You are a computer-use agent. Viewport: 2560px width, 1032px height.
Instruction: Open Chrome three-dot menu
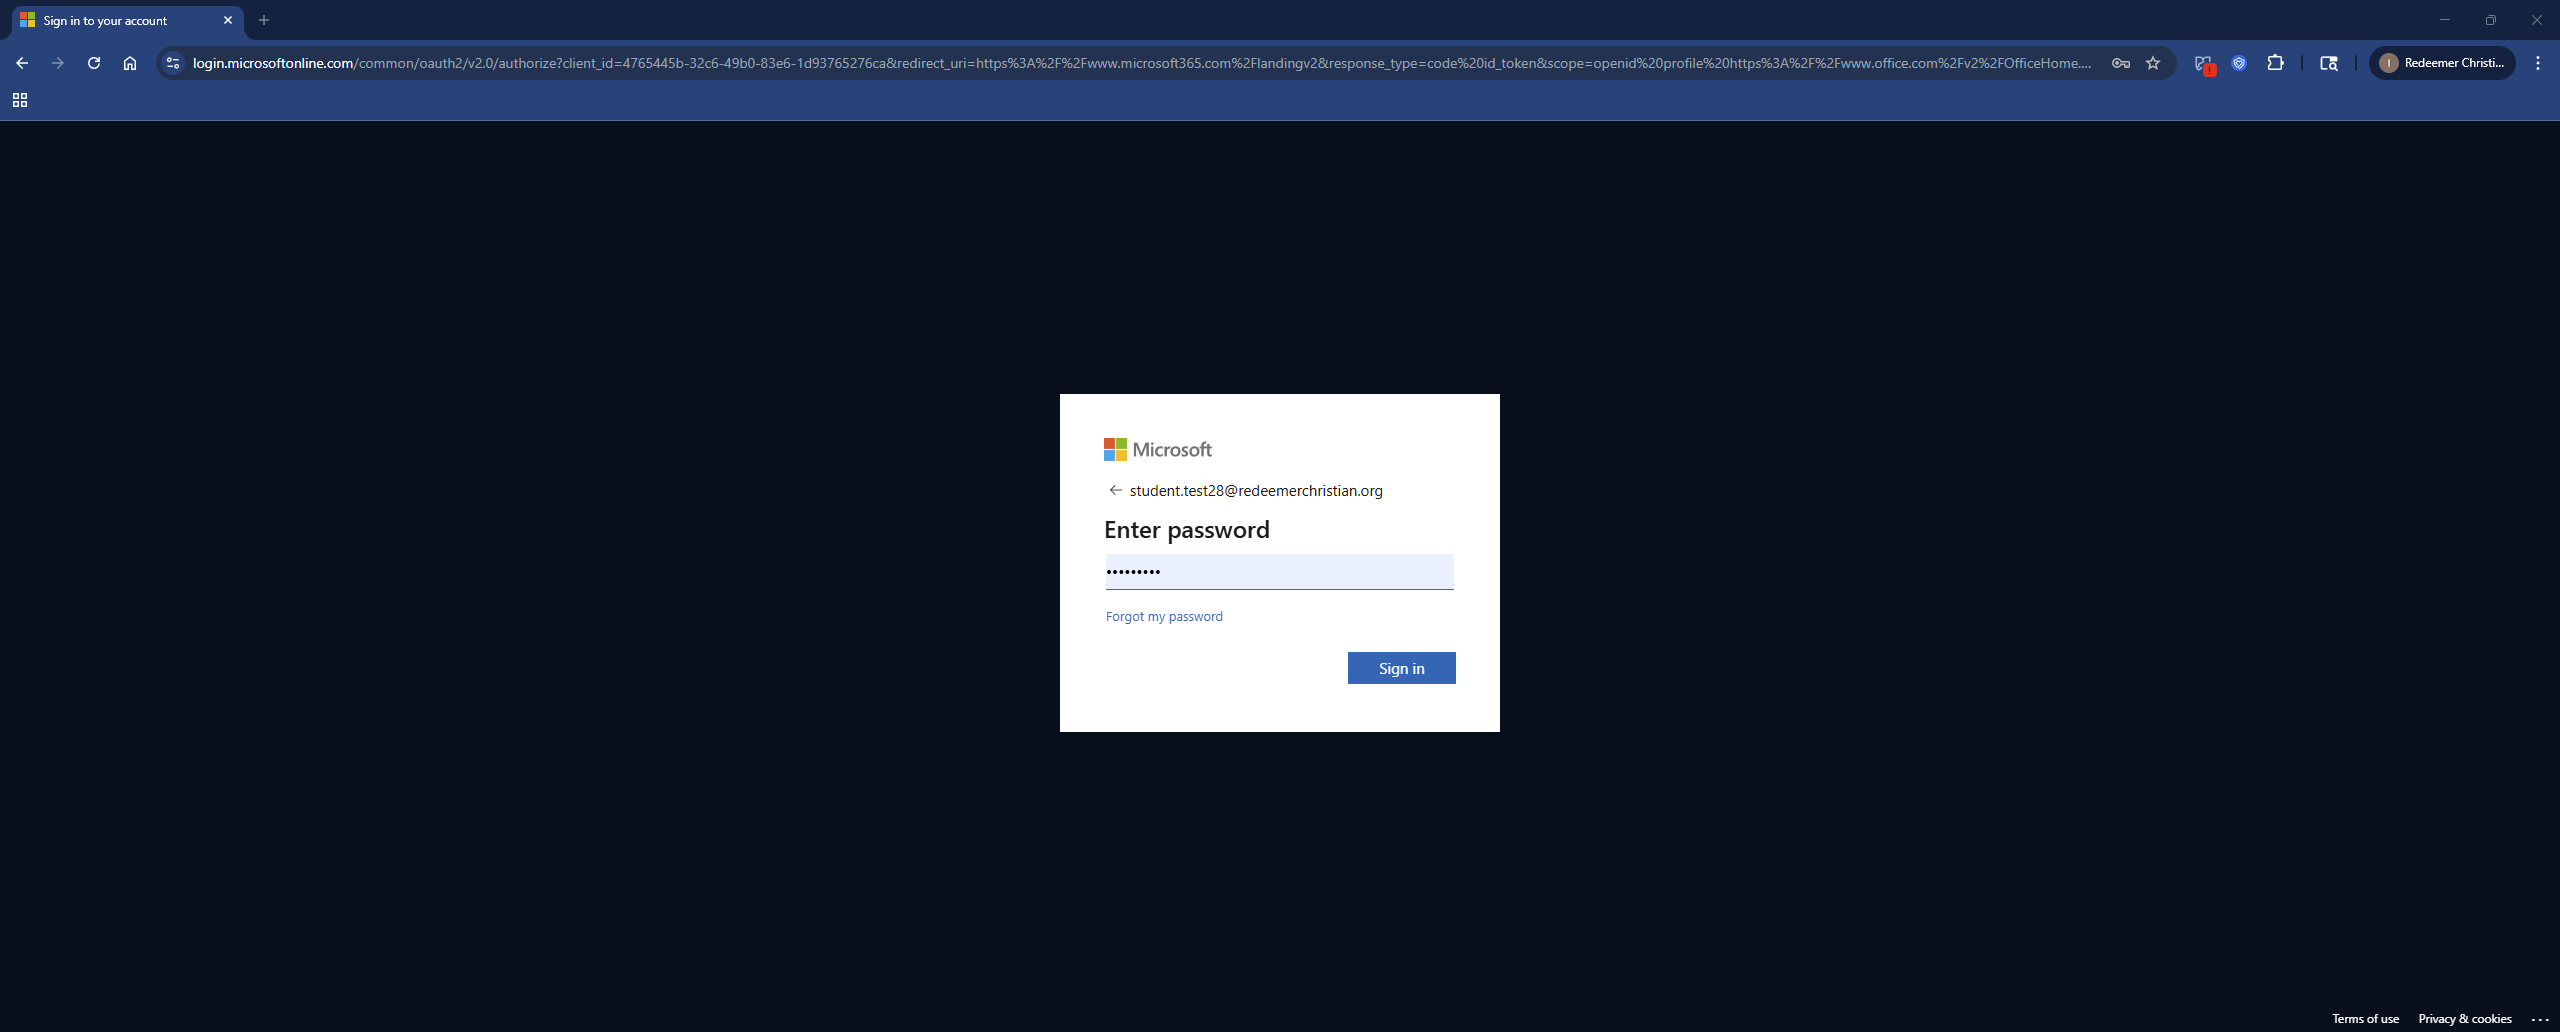pos(2538,63)
